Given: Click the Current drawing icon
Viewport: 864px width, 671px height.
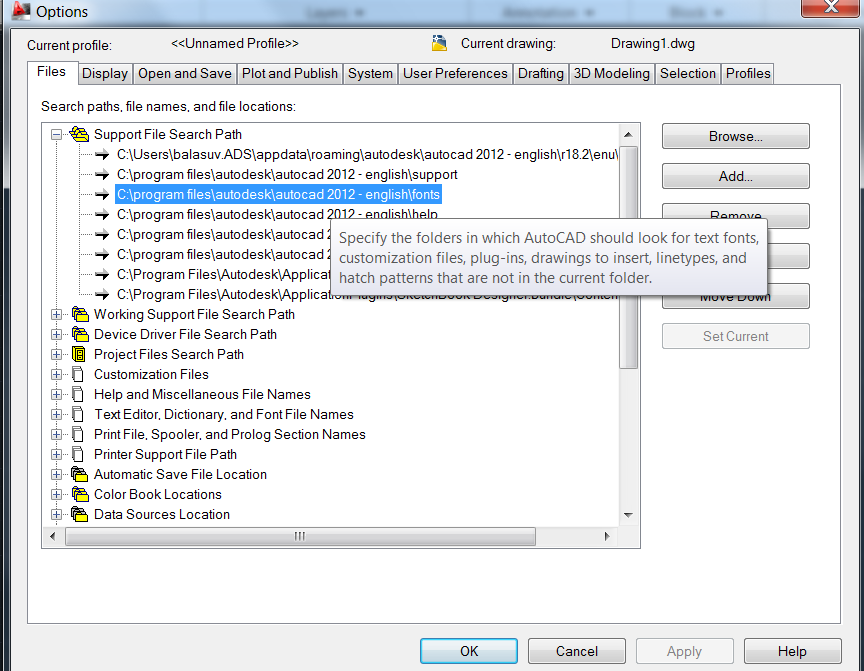Looking at the screenshot, I should tap(439, 43).
